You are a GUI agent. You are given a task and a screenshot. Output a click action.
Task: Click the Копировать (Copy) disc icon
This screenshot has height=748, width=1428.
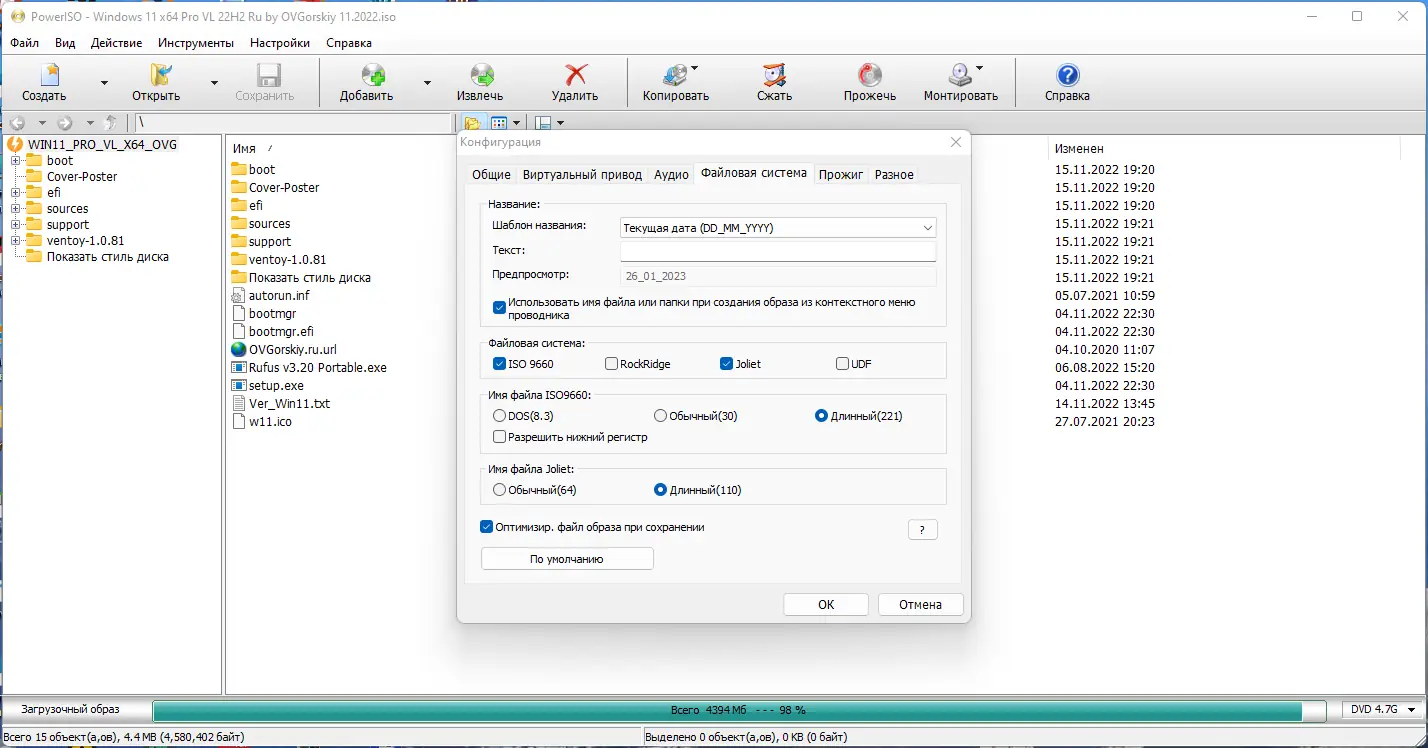pyautogui.click(x=675, y=75)
